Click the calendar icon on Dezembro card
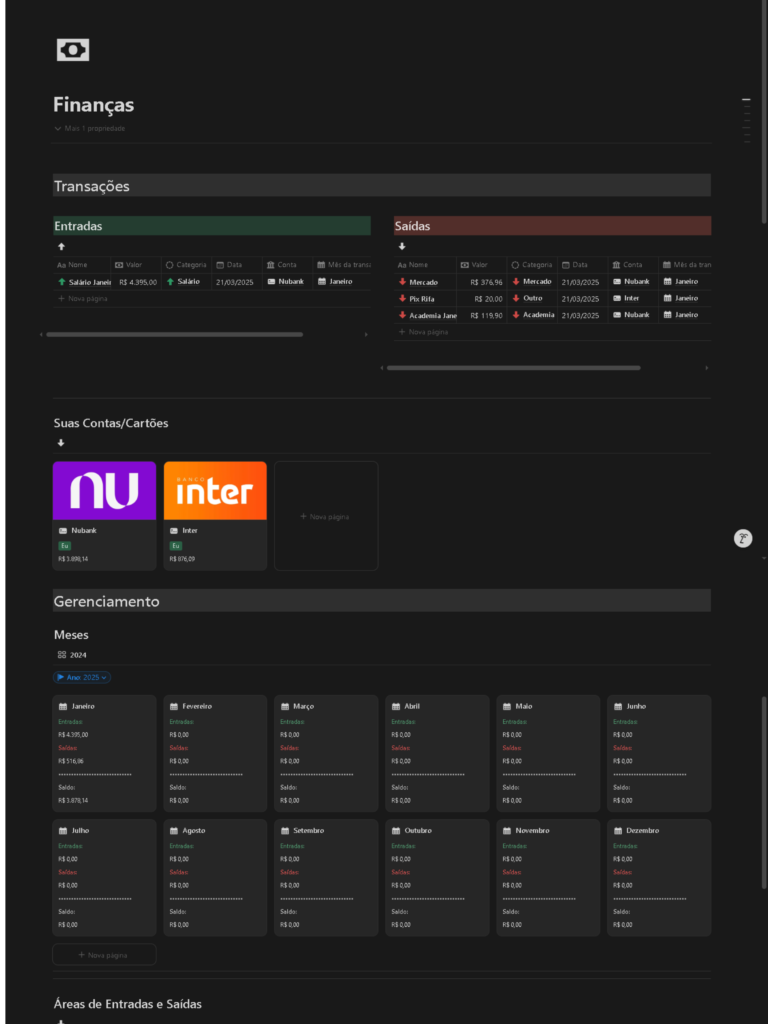This screenshot has width=768, height=1024. (x=617, y=830)
